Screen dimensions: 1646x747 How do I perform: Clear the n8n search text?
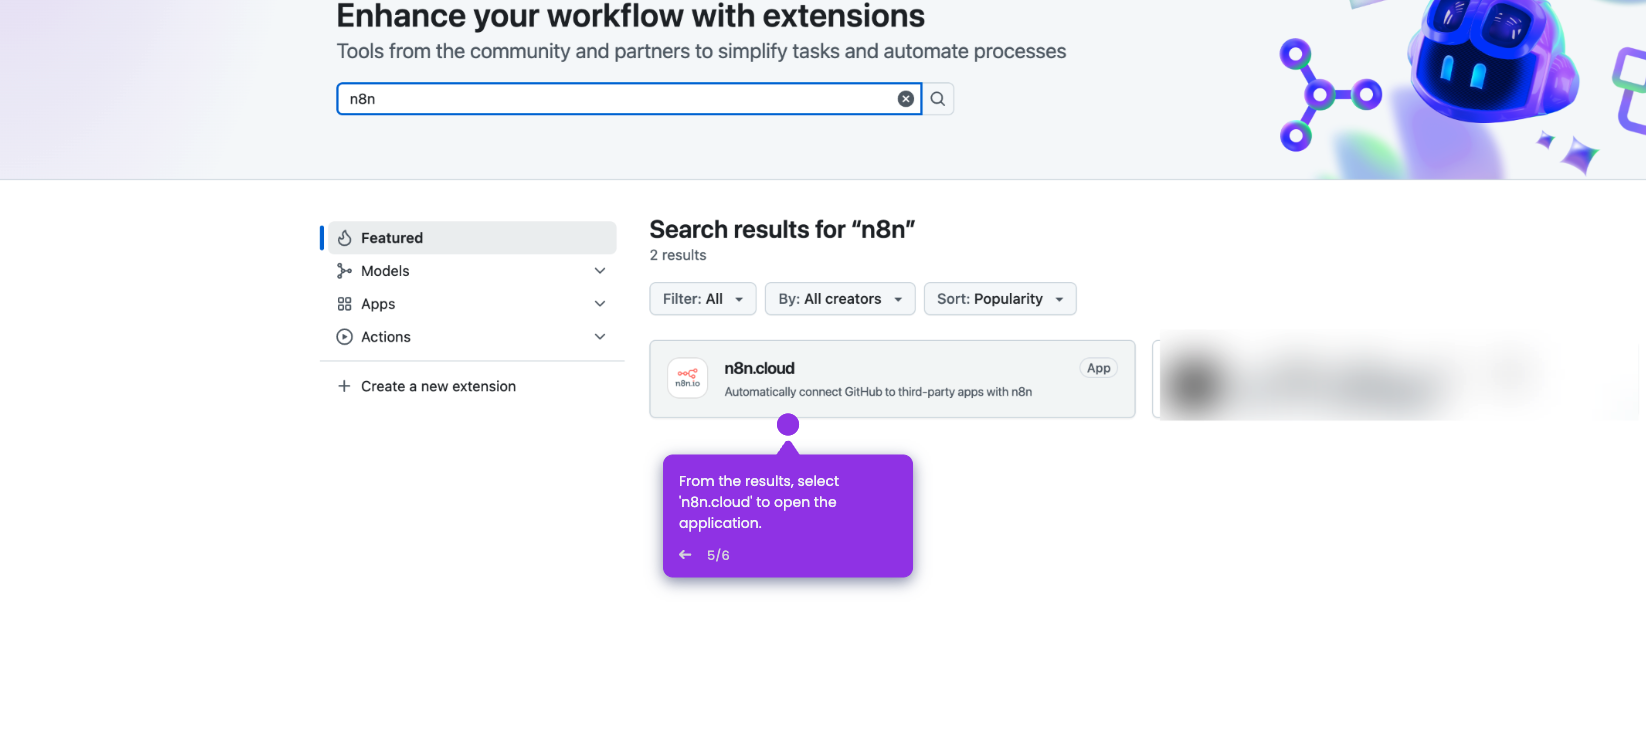905,99
